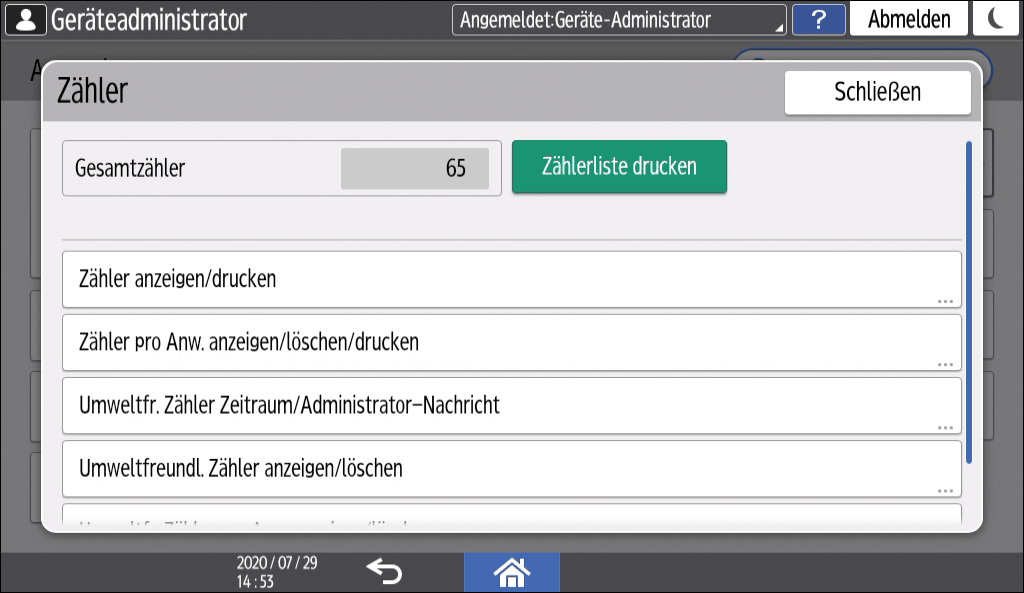This screenshot has height=593, width=1024.
Task: Open 'Zähler anzeigen/drucken' entry
Action: pyautogui.click(x=511, y=279)
